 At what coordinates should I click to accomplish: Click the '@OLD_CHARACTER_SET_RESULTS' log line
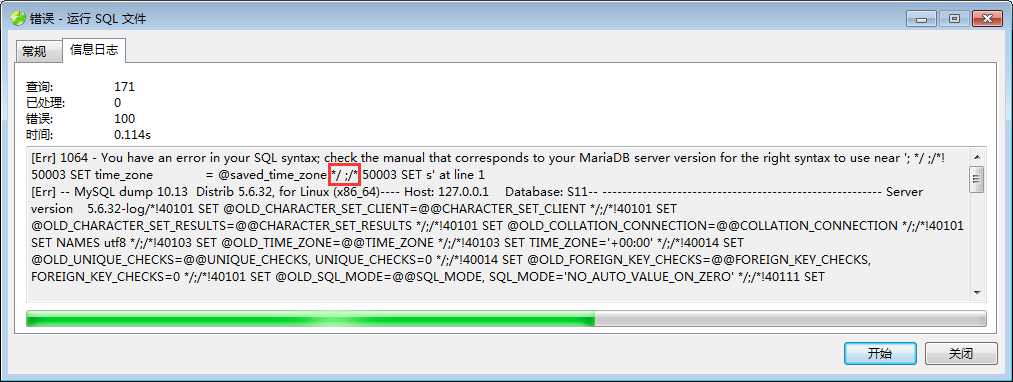(497, 226)
